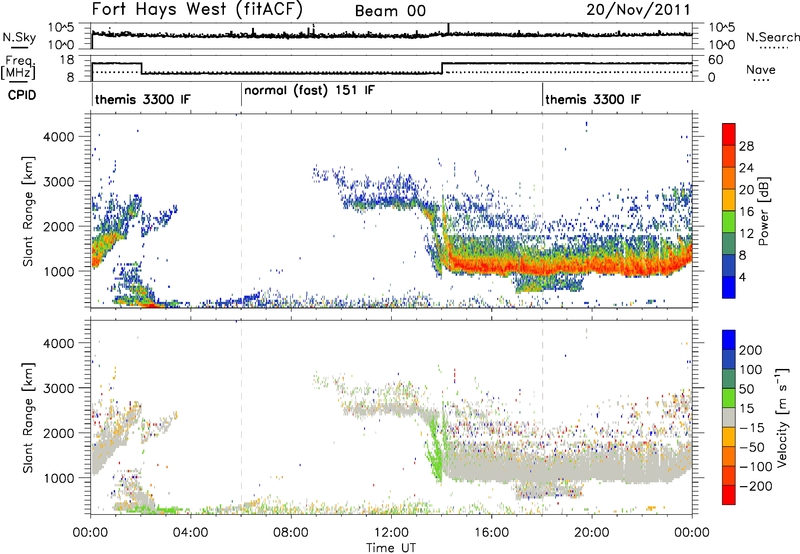800x554 pixels.
Task: Click the green velocity streak near 14:00
Action: (435, 449)
